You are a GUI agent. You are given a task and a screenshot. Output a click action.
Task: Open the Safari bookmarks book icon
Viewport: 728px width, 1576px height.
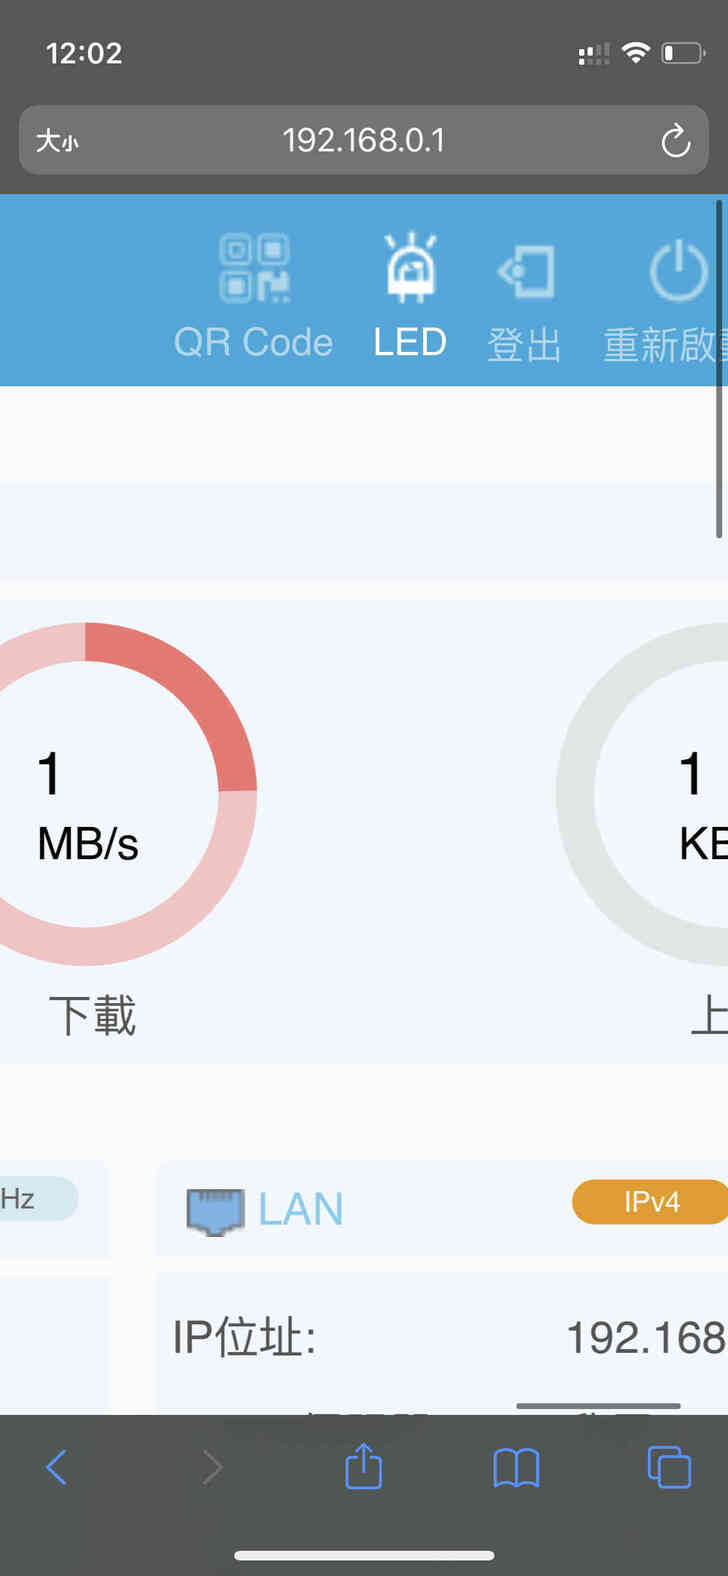click(516, 1467)
